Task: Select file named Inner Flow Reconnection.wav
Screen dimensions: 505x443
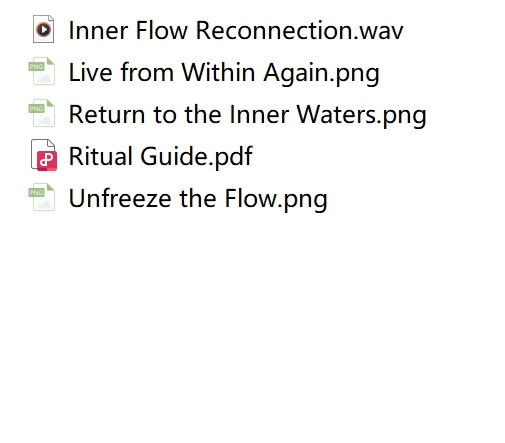Action: click(x=236, y=30)
